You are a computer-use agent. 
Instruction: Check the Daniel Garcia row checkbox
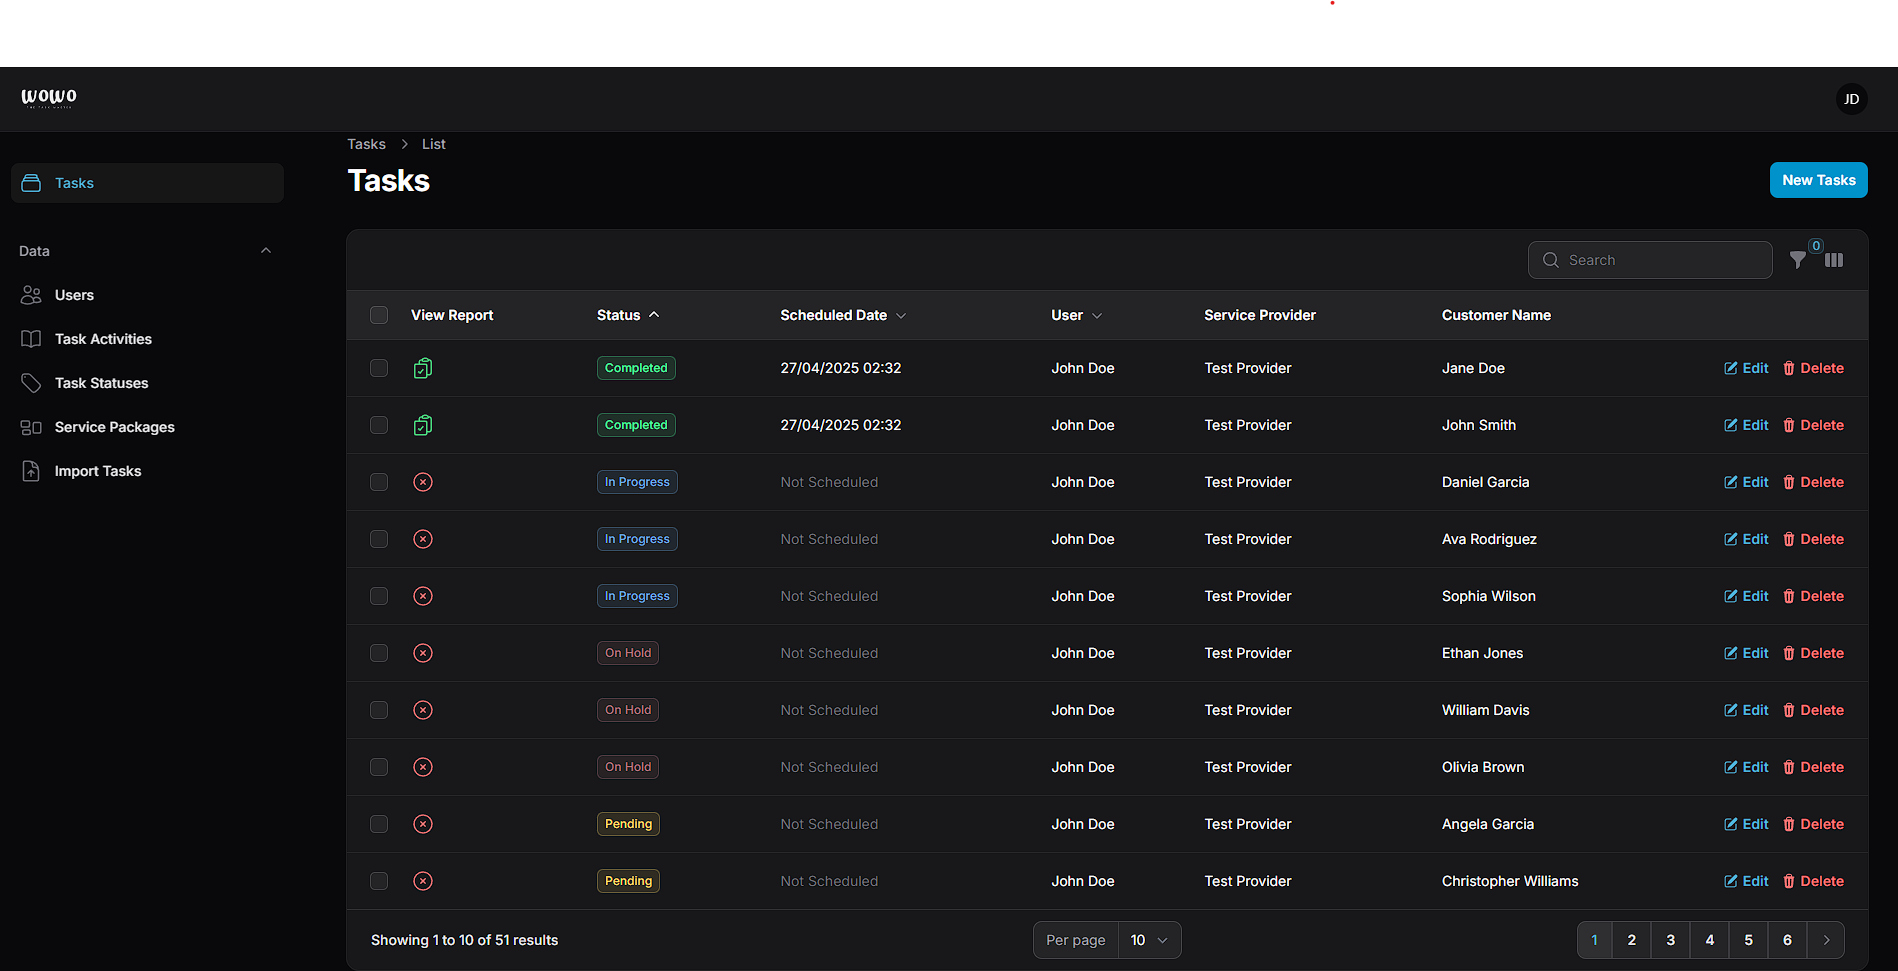click(379, 482)
